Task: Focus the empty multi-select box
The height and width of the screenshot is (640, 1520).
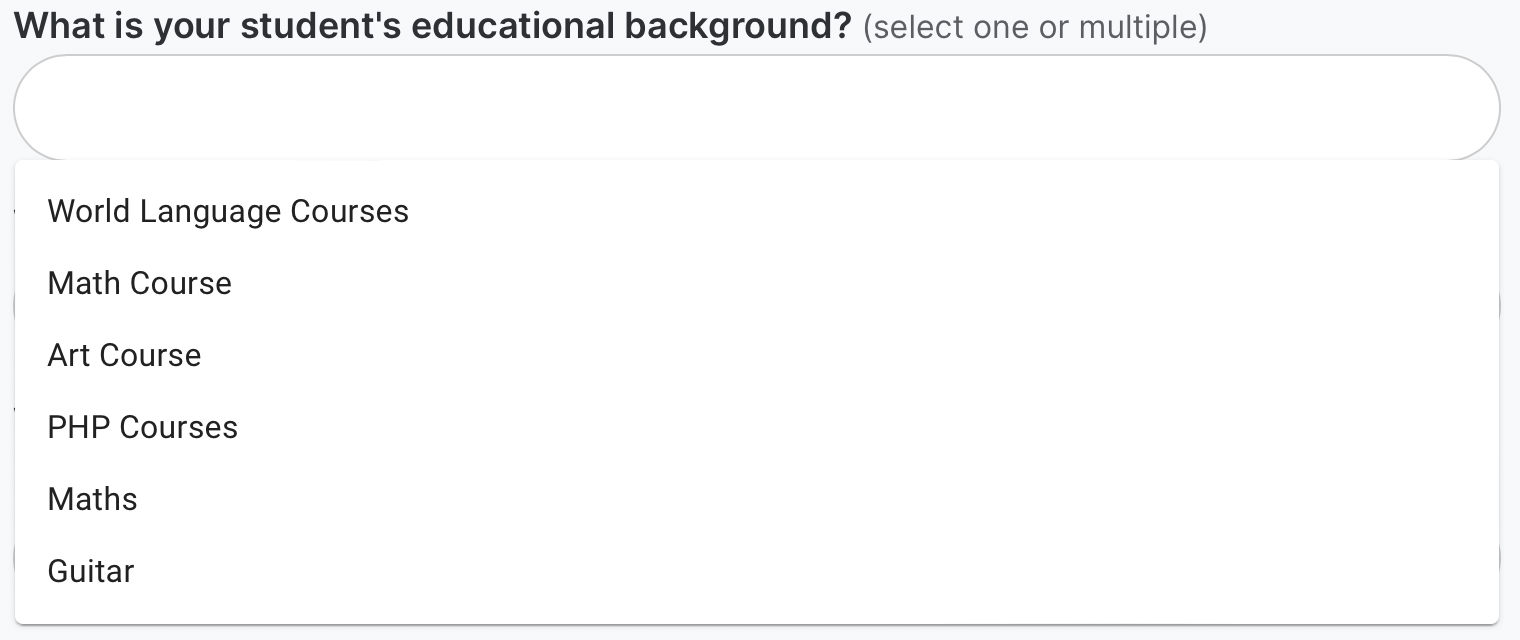Action: tap(756, 108)
